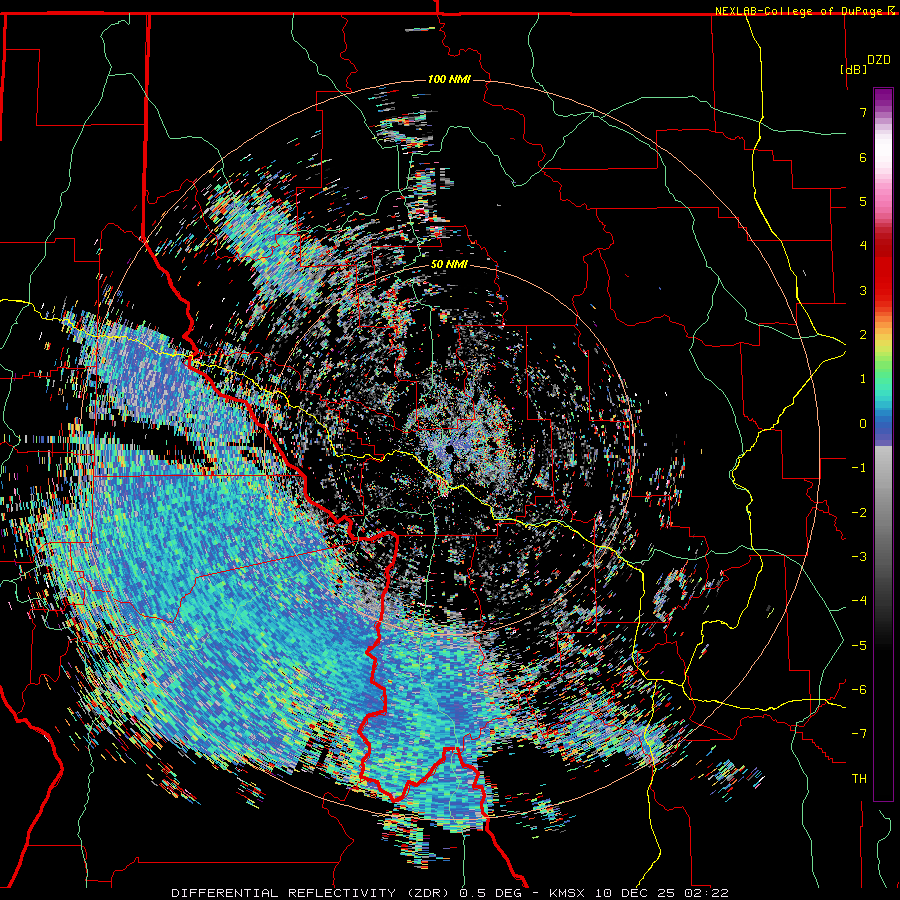Viewport: 900px width, 900px height.
Task: Click the 5 value on the color scale
Action: coord(863,201)
